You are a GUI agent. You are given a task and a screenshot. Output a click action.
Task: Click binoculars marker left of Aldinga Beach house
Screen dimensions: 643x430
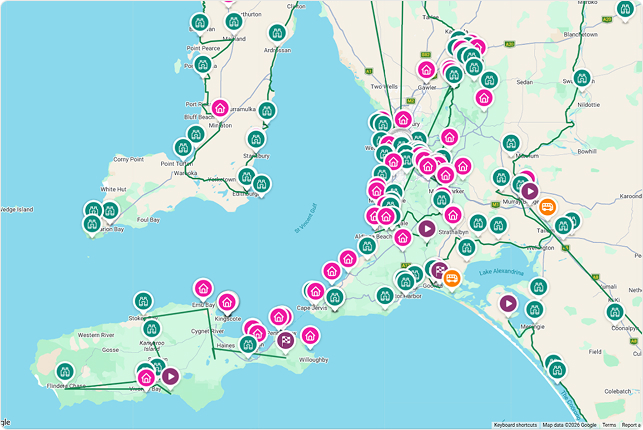pyautogui.click(x=367, y=246)
